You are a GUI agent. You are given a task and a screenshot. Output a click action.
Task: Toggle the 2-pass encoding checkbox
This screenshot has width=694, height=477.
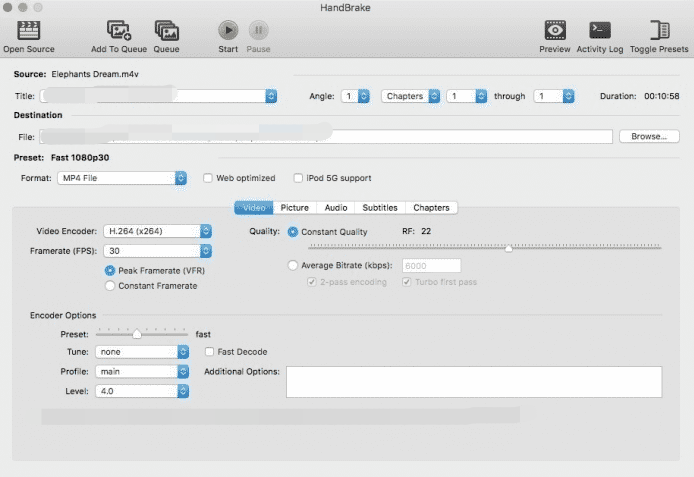click(x=312, y=282)
